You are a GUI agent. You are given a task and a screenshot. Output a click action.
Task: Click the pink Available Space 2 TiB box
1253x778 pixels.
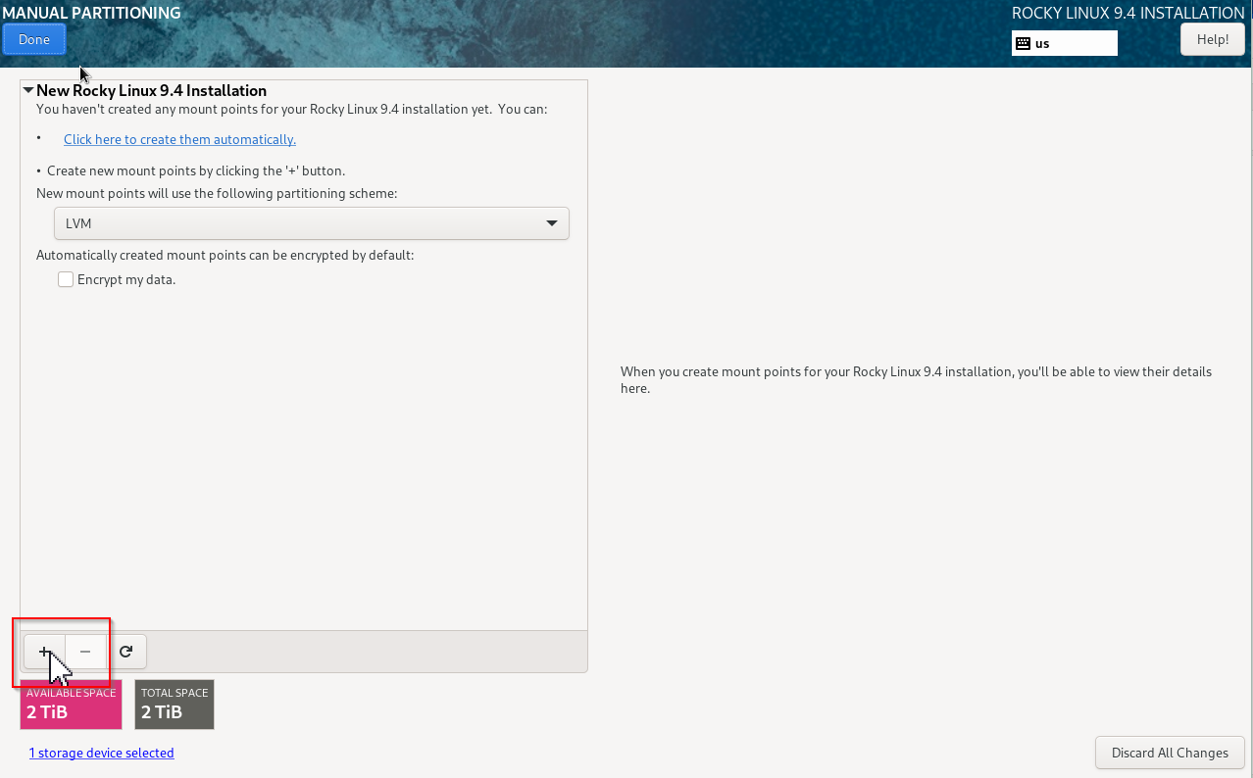click(71, 705)
